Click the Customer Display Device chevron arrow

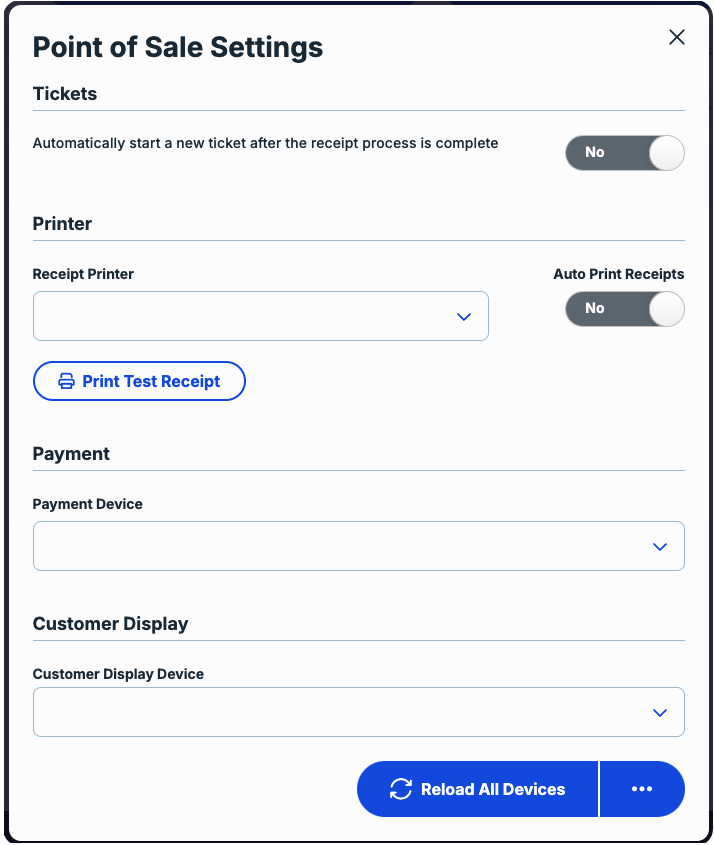pyautogui.click(x=659, y=713)
